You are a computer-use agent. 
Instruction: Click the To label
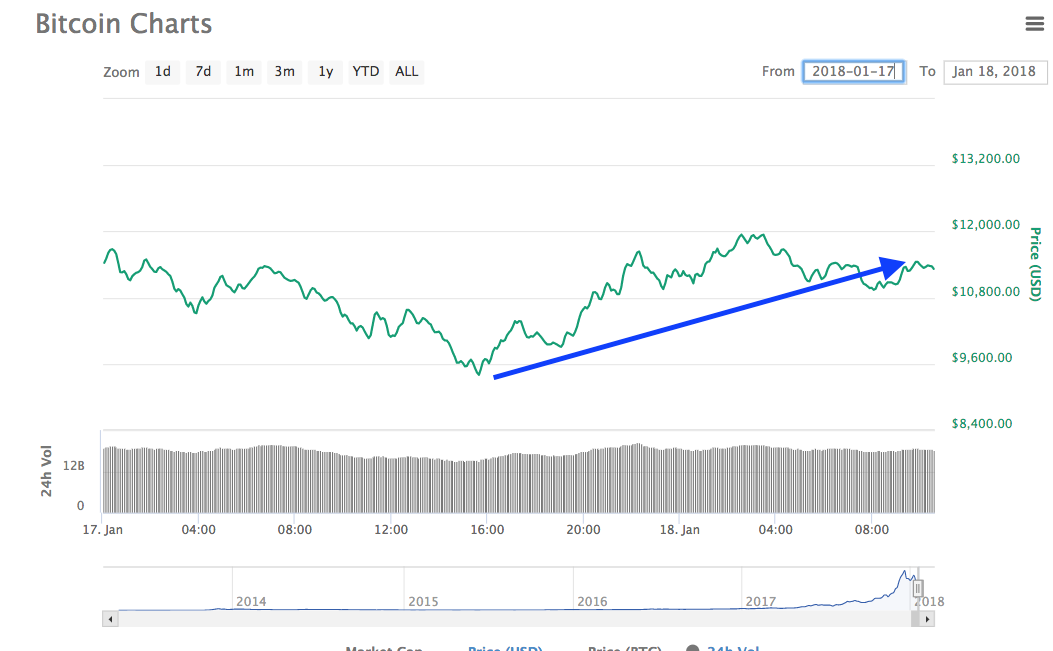pyautogui.click(x=927, y=71)
